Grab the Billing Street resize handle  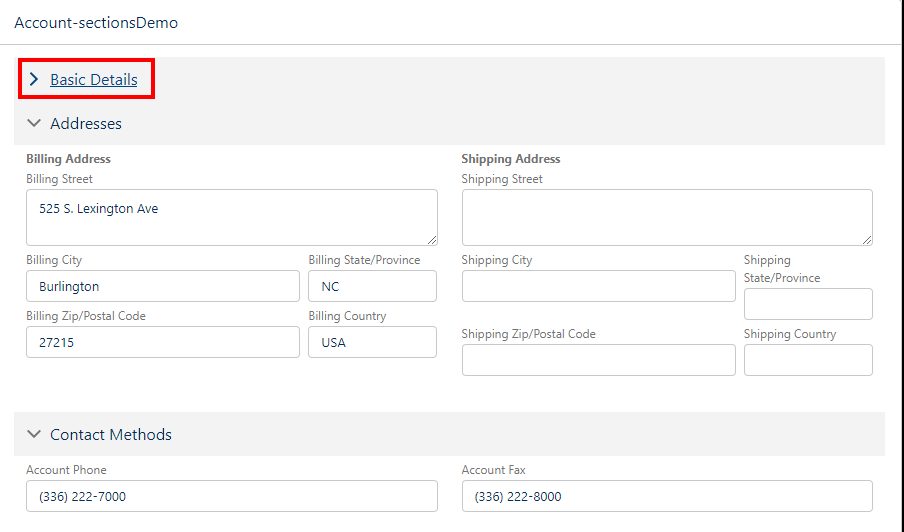pyautogui.click(x=432, y=240)
